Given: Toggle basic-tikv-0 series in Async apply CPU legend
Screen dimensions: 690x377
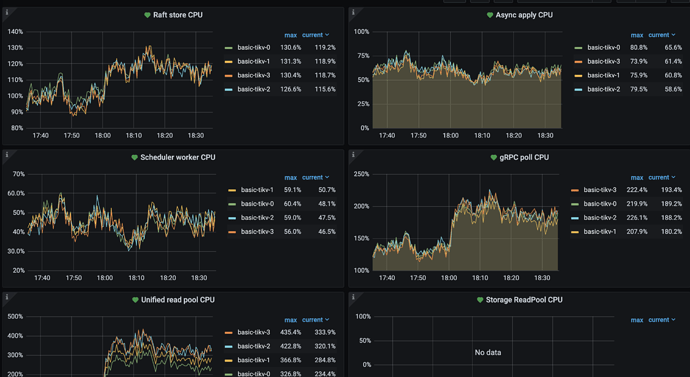Looking at the screenshot, I should 604,48.
